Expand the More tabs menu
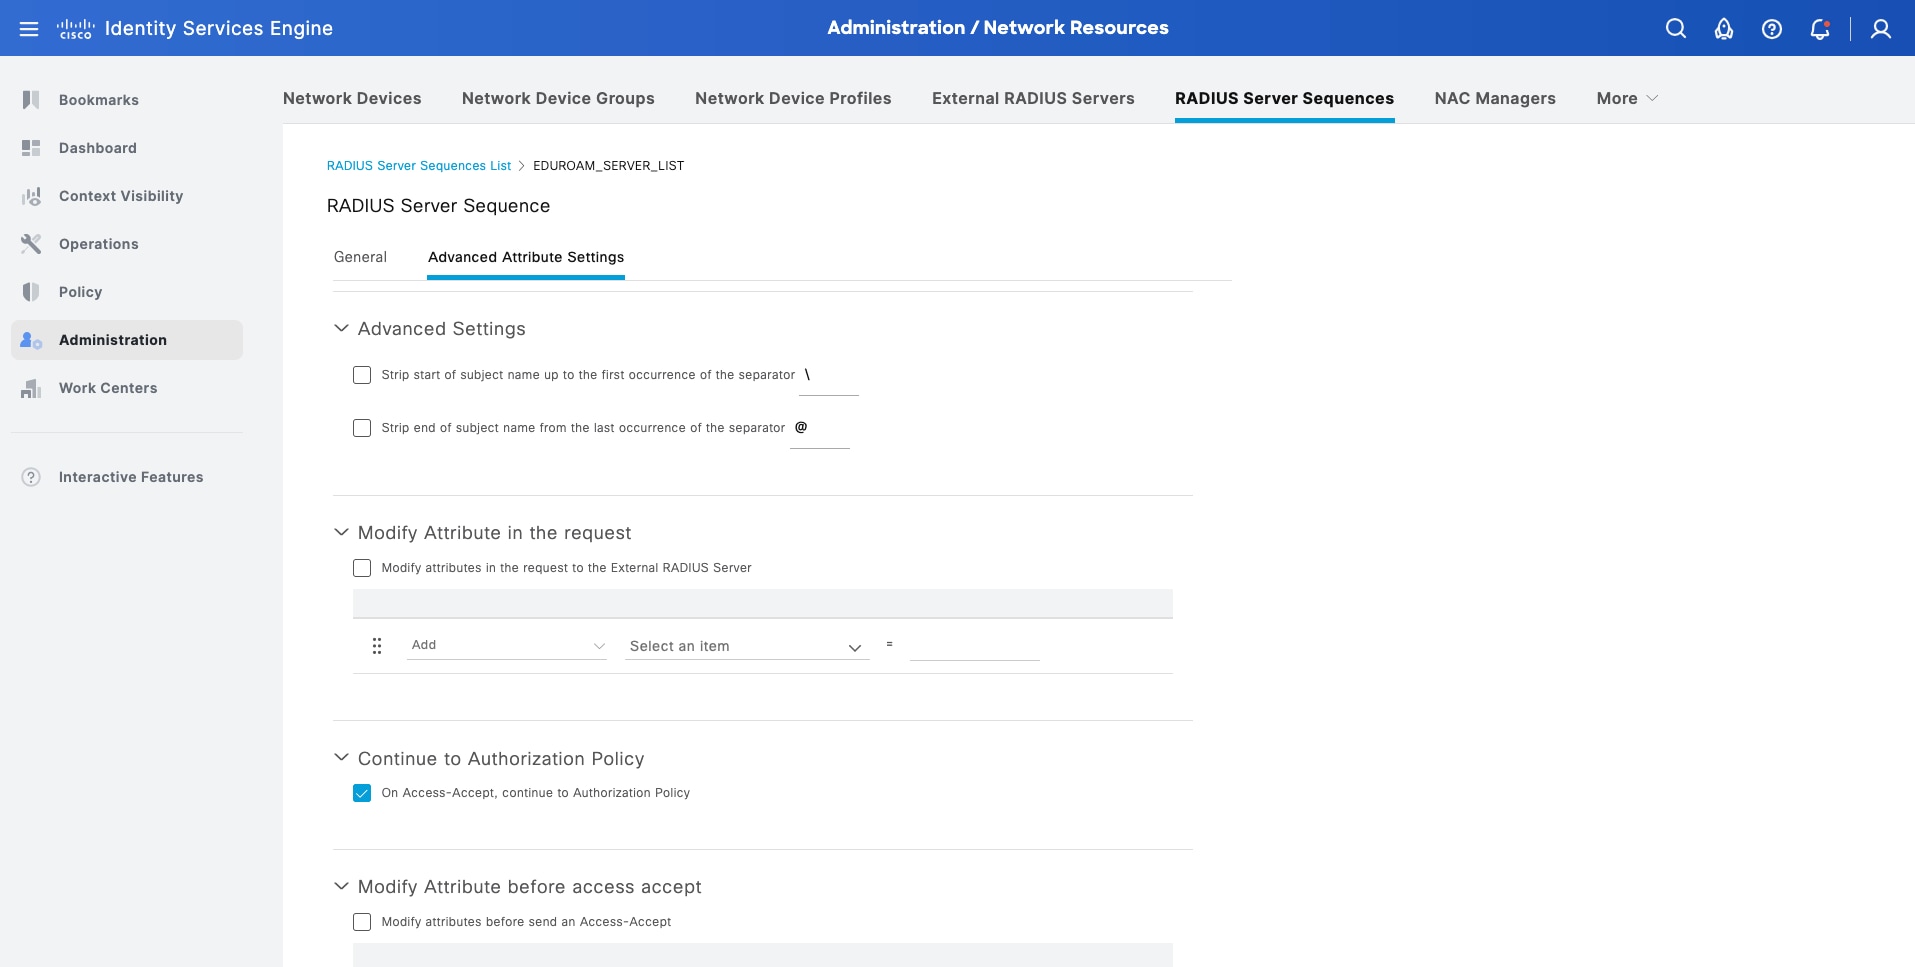Screen dimensions: 1915x967 (x=1627, y=98)
